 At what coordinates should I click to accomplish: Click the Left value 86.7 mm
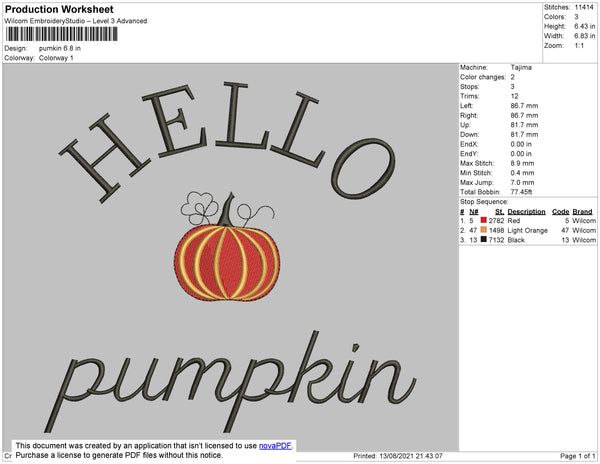click(x=524, y=106)
